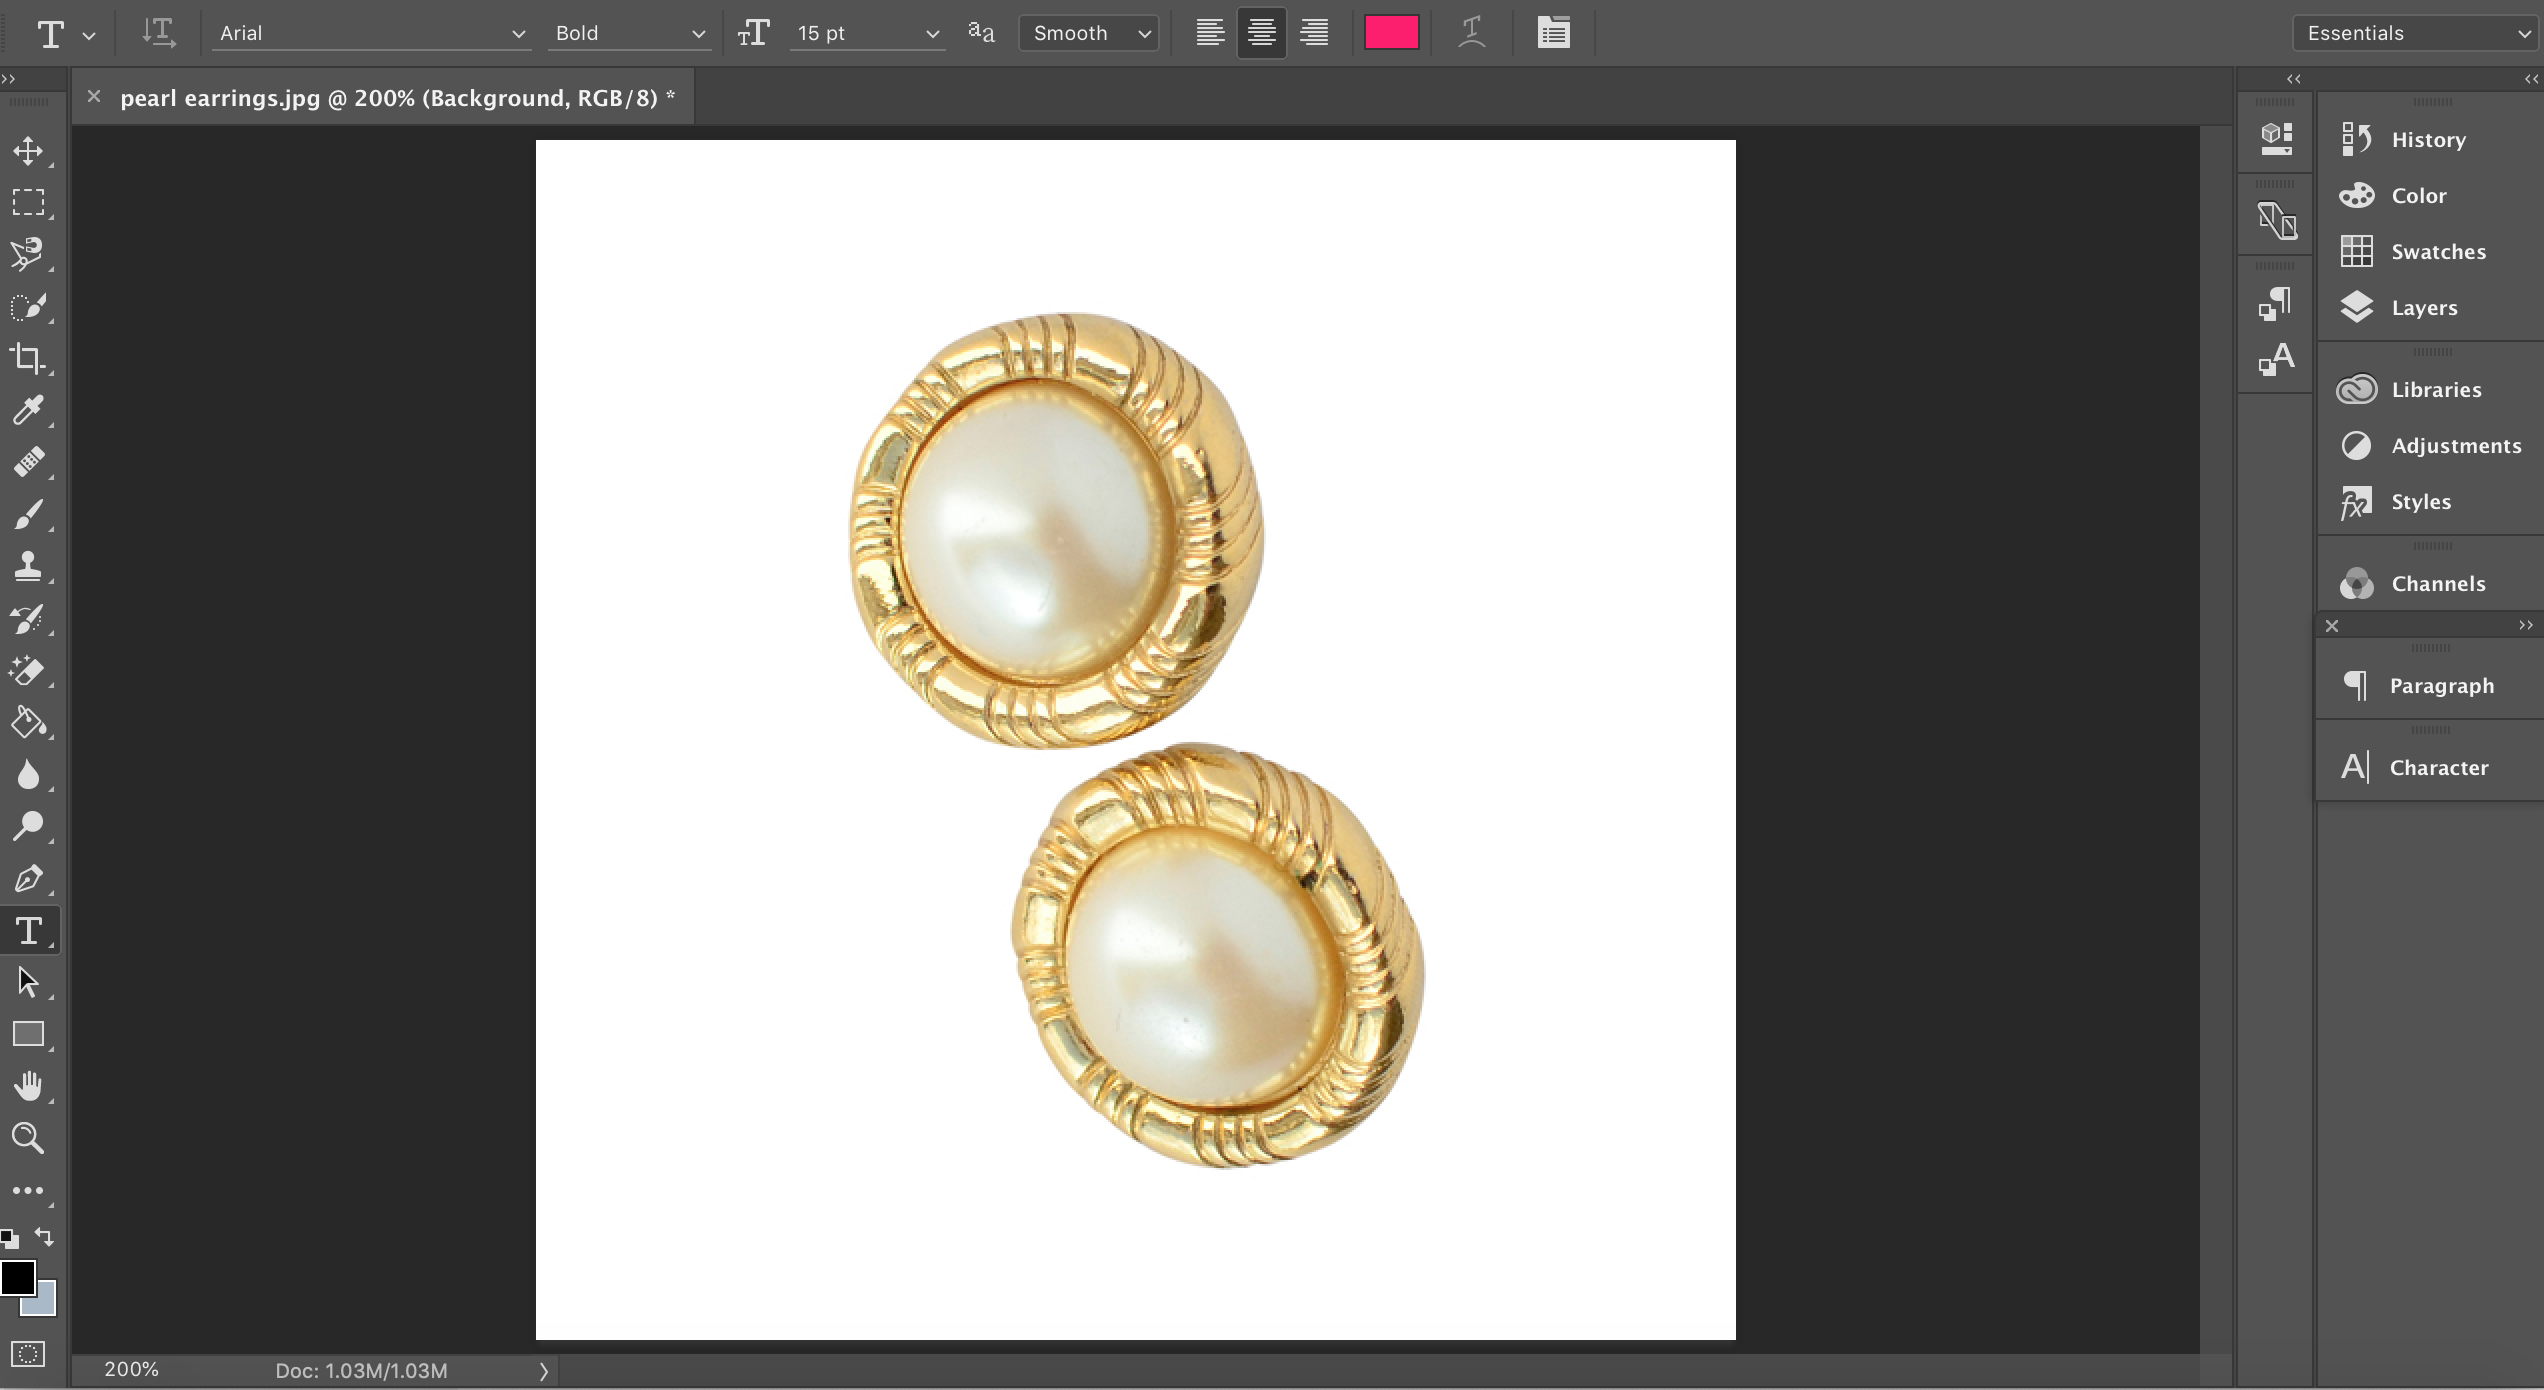Select the Clone Stamp tool
This screenshot has height=1390, width=2544.
[28, 566]
